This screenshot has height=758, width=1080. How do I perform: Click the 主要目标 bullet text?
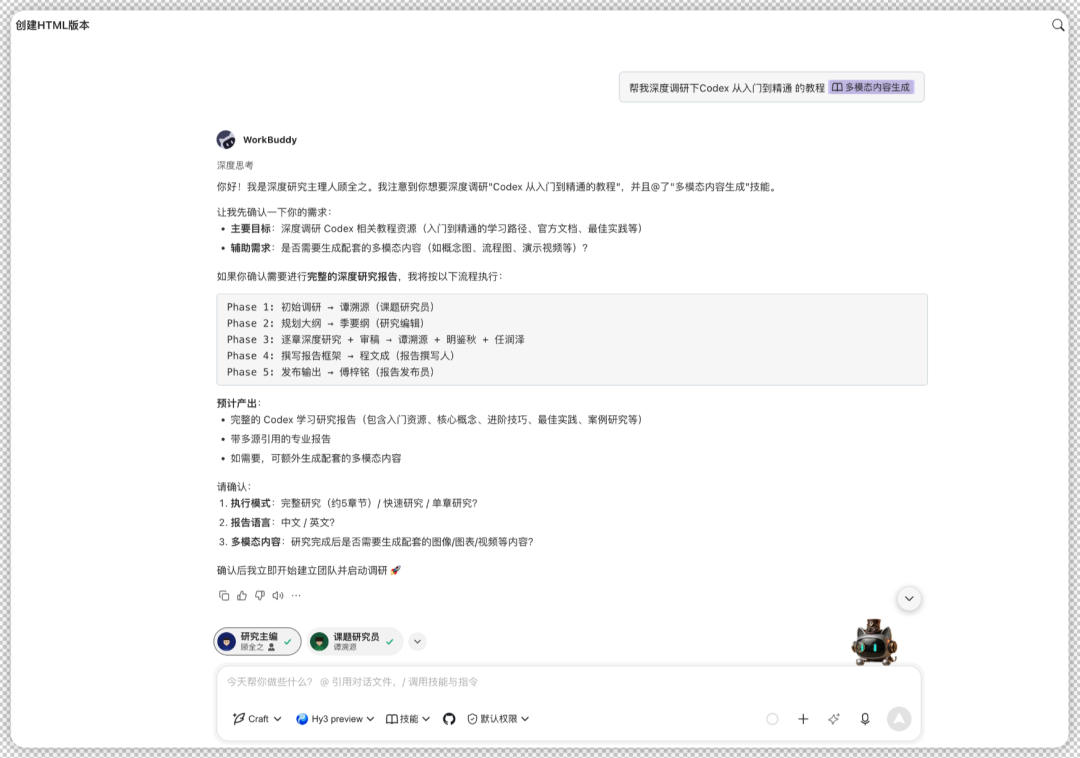click(437, 229)
